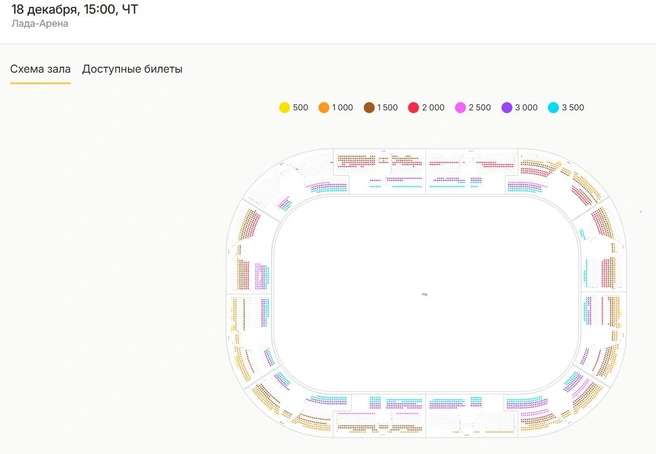Choose the red 2 000 price dot
The height and width of the screenshot is (454, 656).
point(413,108)
